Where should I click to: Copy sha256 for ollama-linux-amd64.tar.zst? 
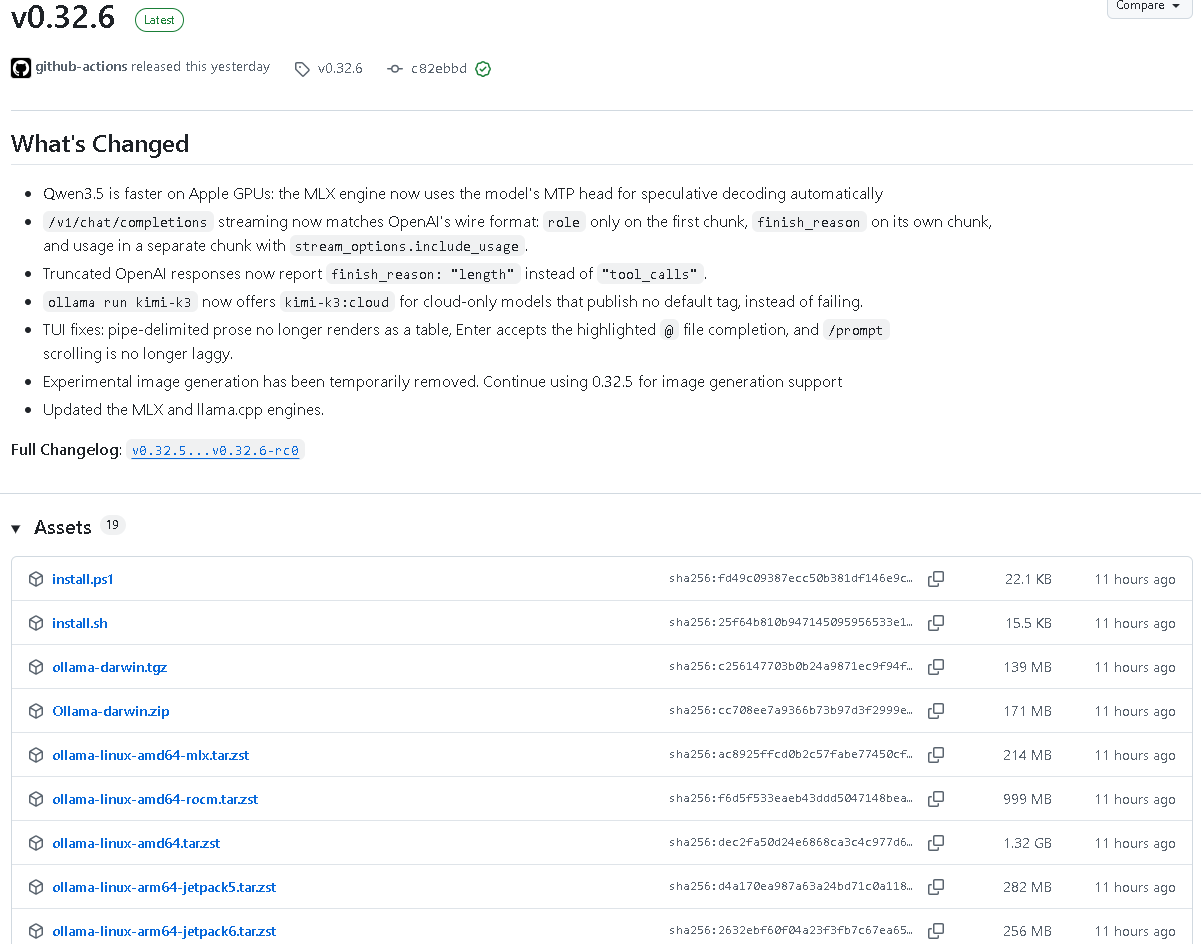[936, 843]
